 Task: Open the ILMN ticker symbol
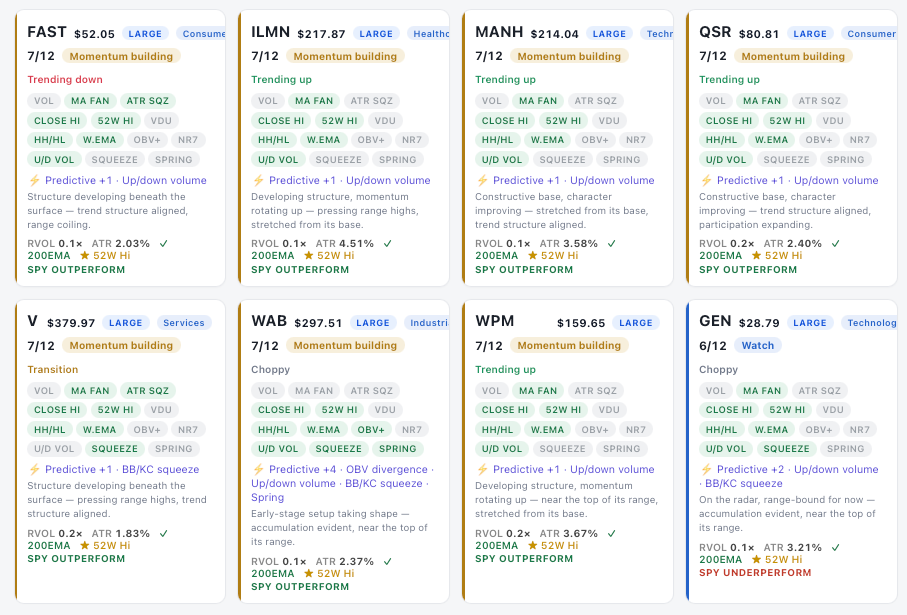click(270, 32)
